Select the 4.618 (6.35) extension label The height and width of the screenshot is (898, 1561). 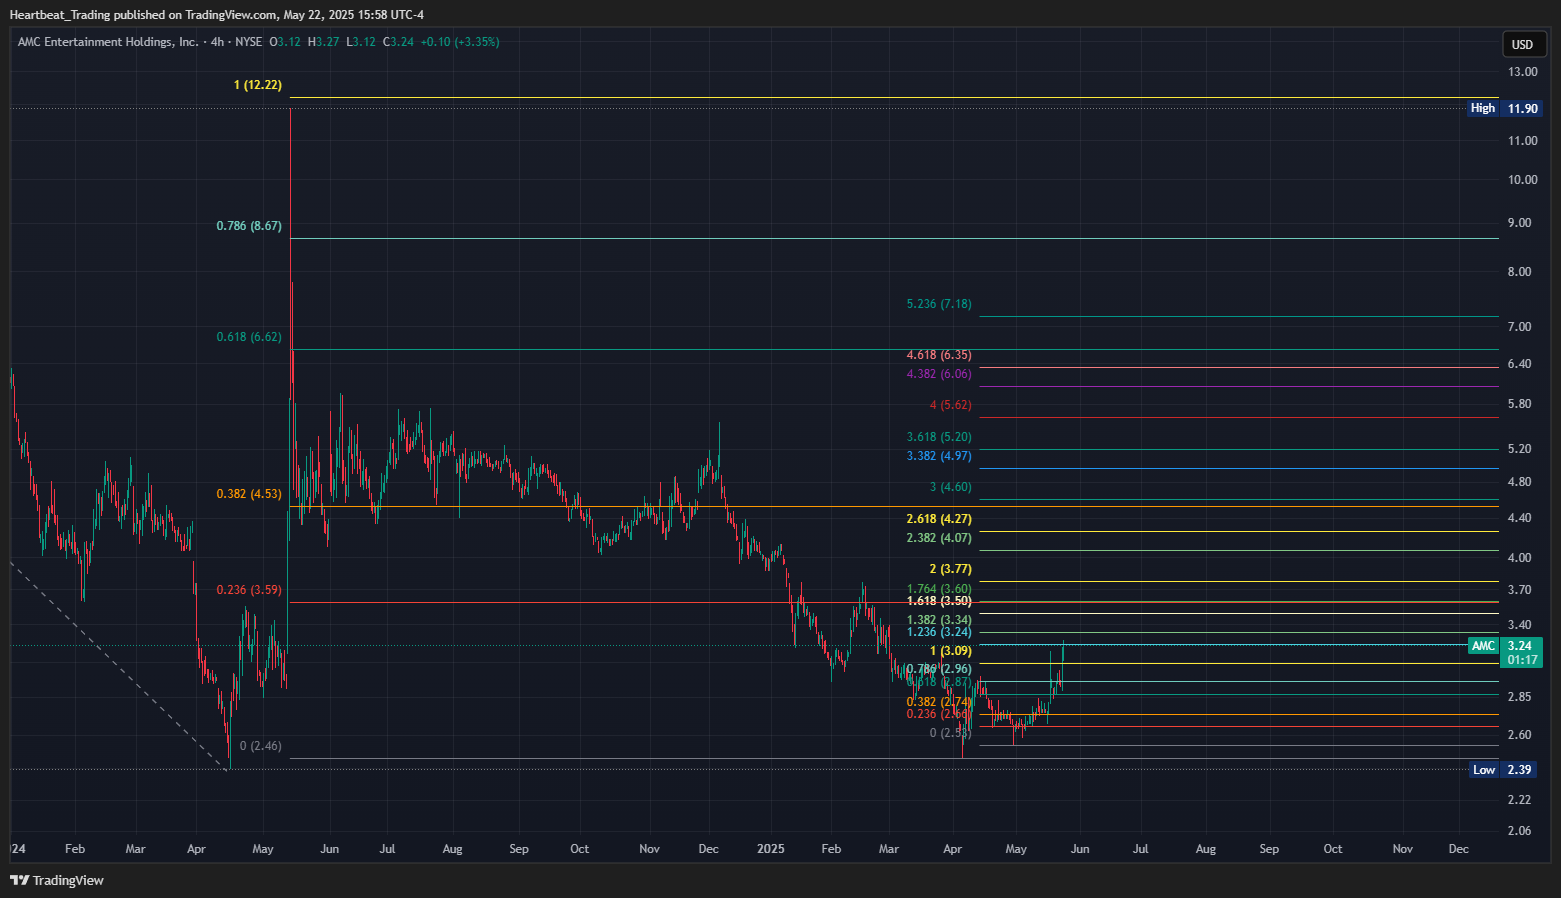coord(939,355)
